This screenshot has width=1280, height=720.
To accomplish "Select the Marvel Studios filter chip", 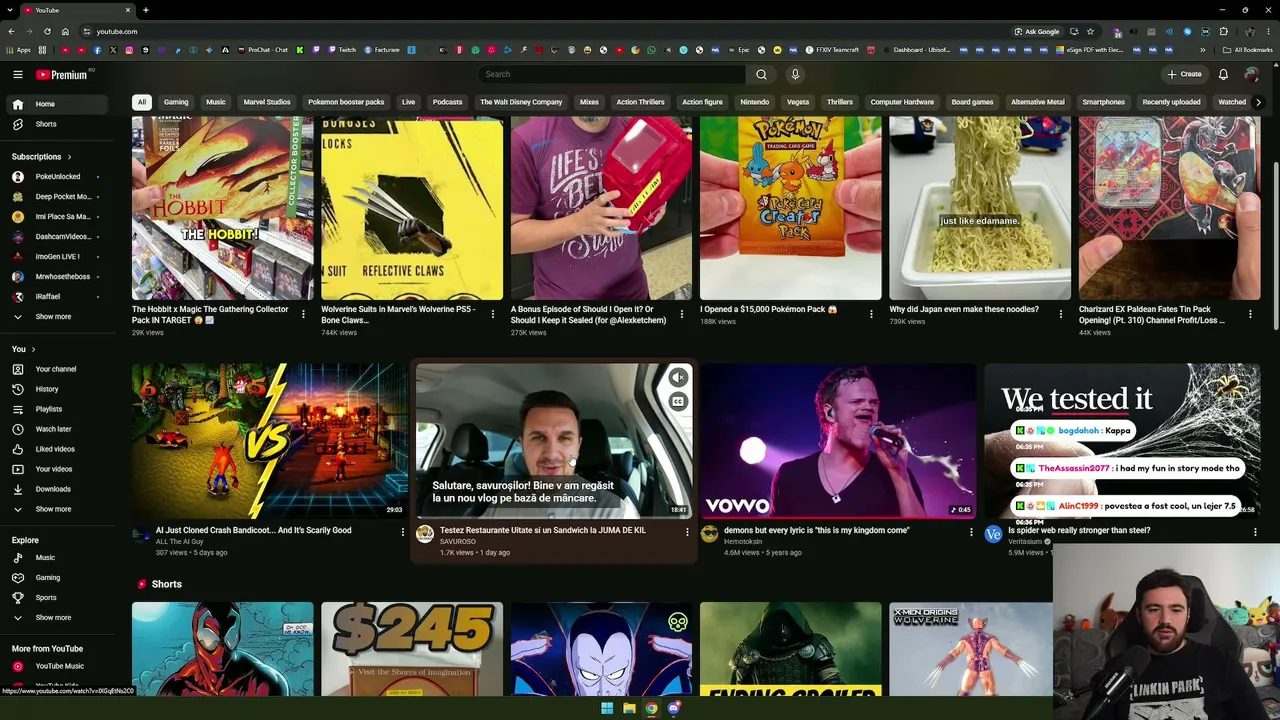I will [x=267, y=102].
